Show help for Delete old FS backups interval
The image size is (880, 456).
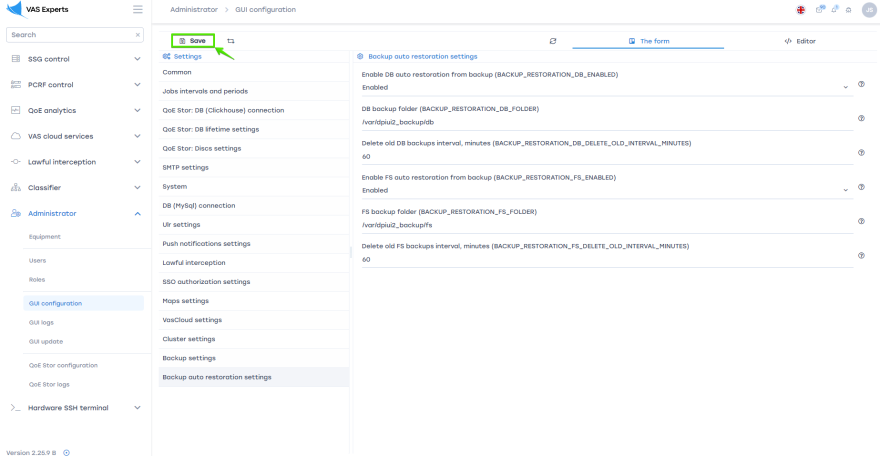861,255
